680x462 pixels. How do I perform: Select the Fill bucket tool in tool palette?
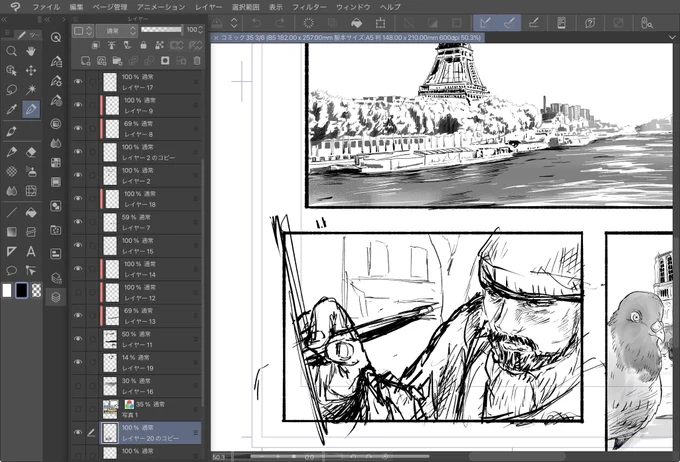tap(31, 213)
